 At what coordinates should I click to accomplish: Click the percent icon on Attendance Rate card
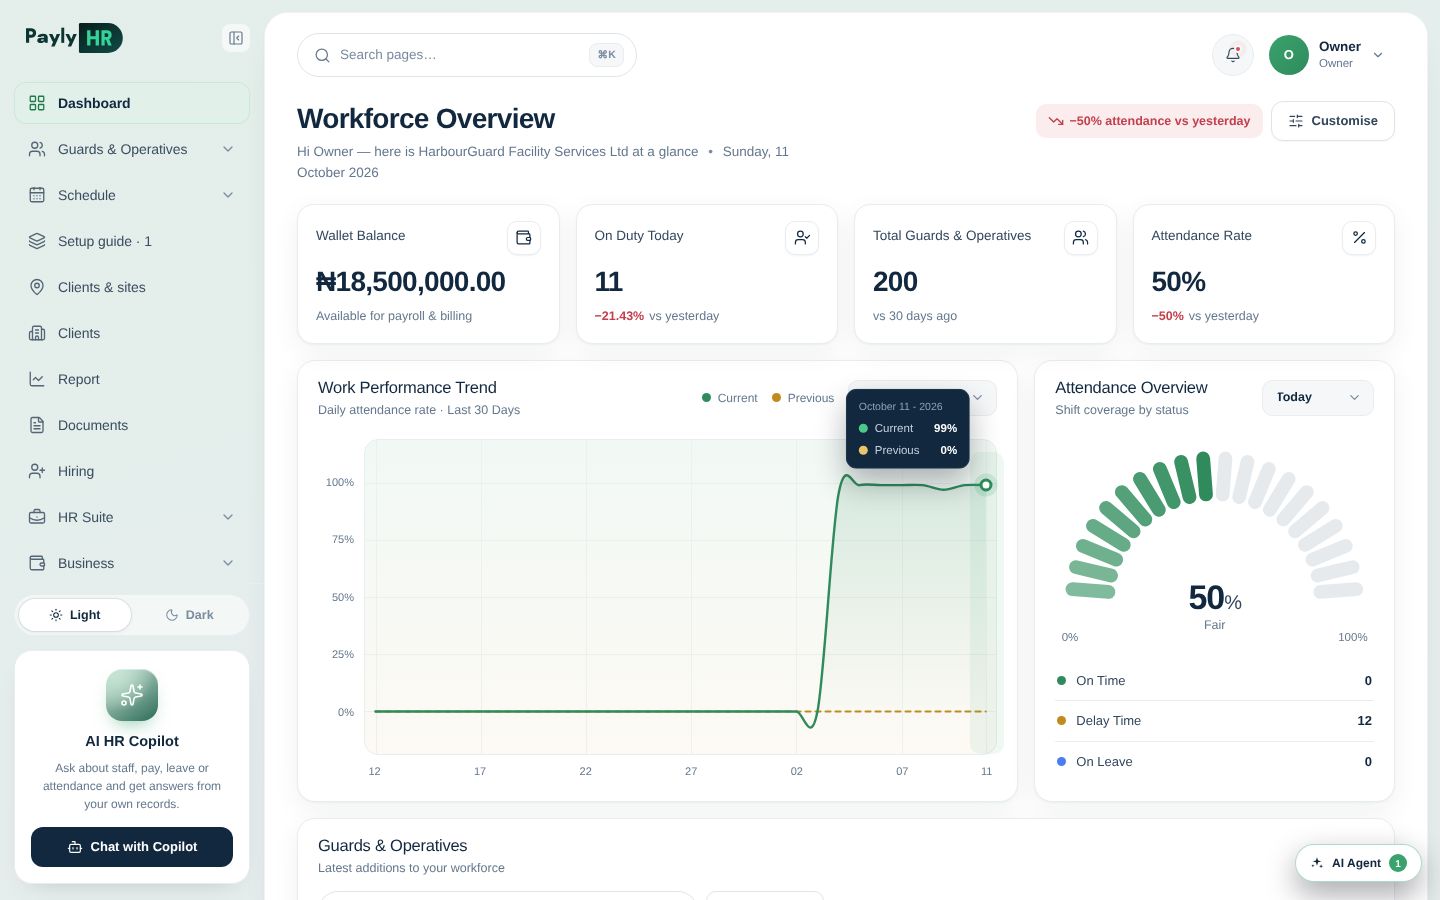pos(1359,238)
